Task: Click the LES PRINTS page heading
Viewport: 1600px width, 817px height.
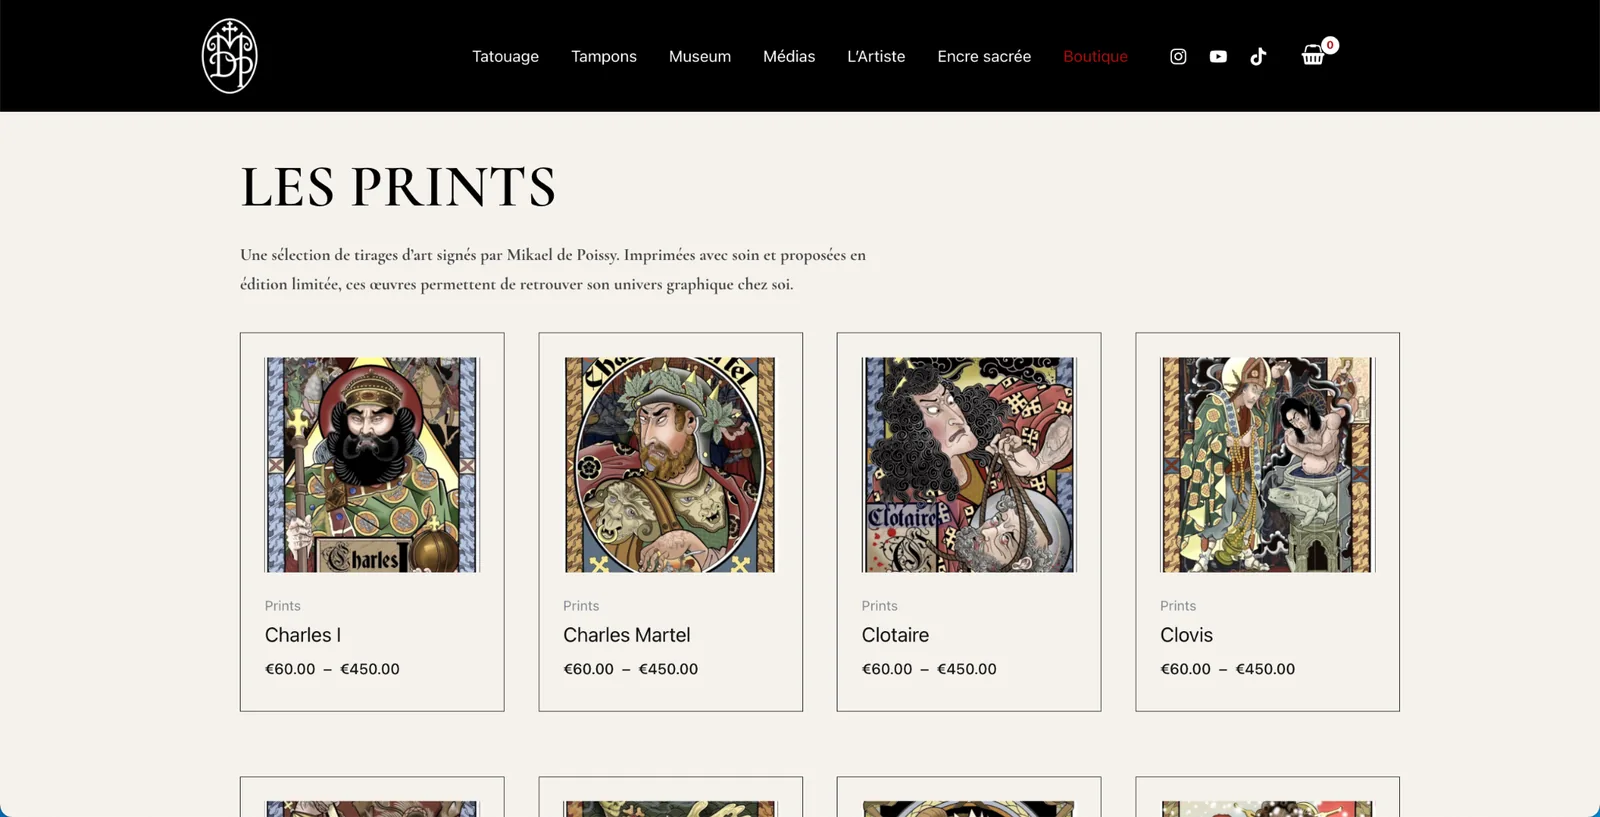Action: (x=398, y=187)
